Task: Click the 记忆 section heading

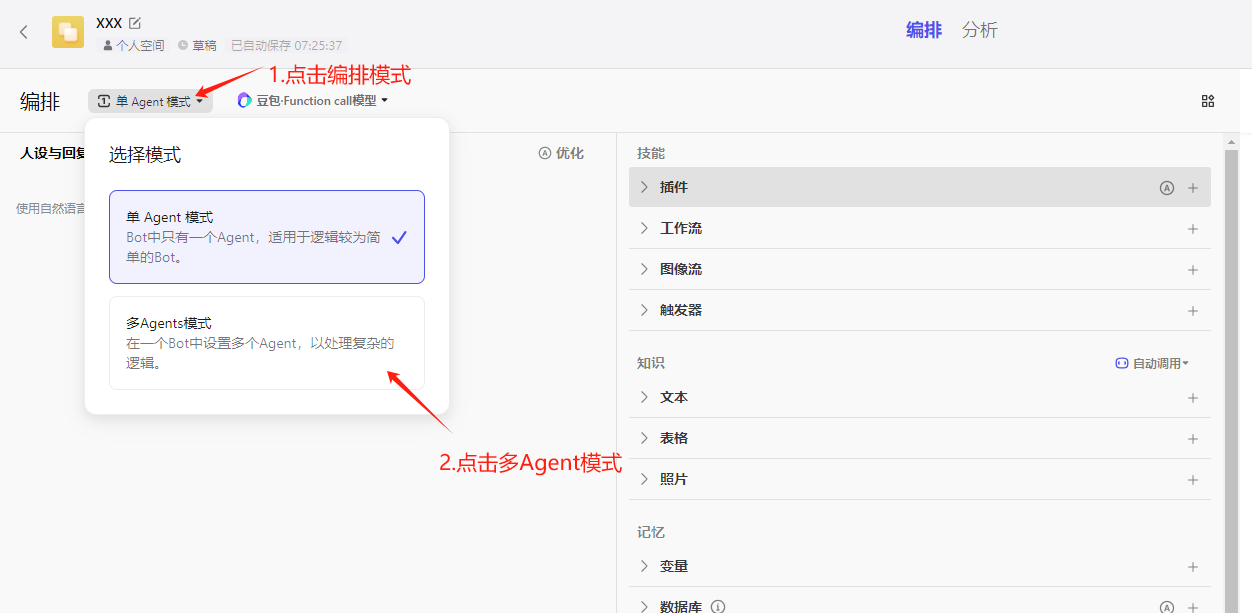Action: coord(651,532)
